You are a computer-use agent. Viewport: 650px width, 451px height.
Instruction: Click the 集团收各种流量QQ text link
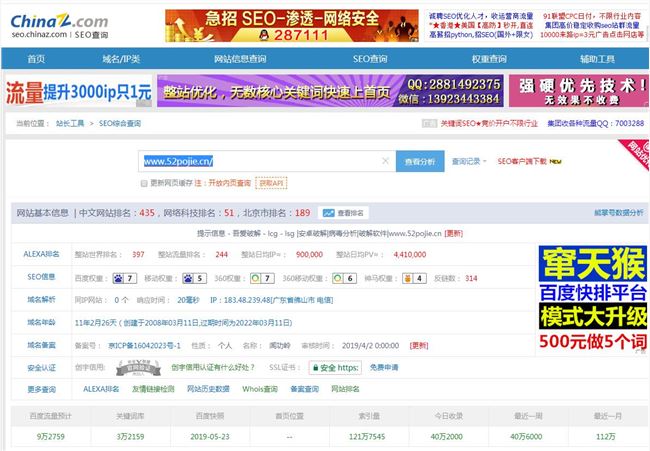[x=596, y=124]
